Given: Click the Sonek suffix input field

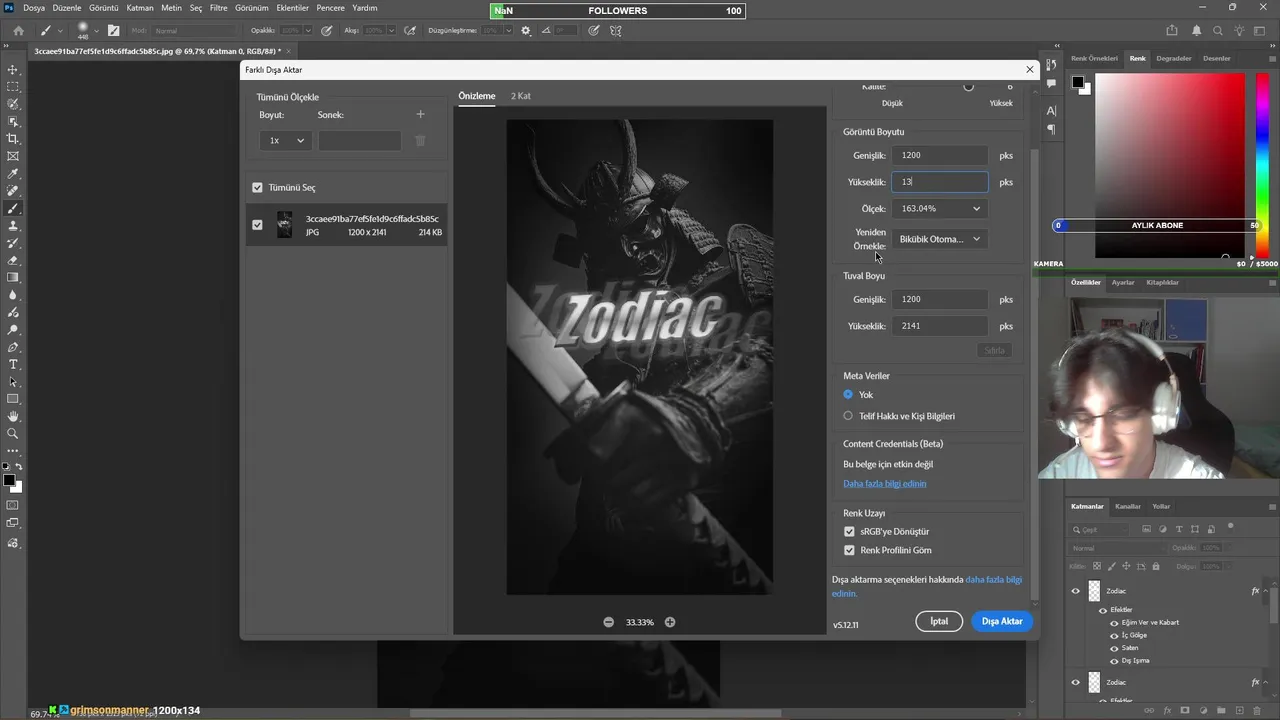Looking at the screenshot, I should tap(360, 141).
